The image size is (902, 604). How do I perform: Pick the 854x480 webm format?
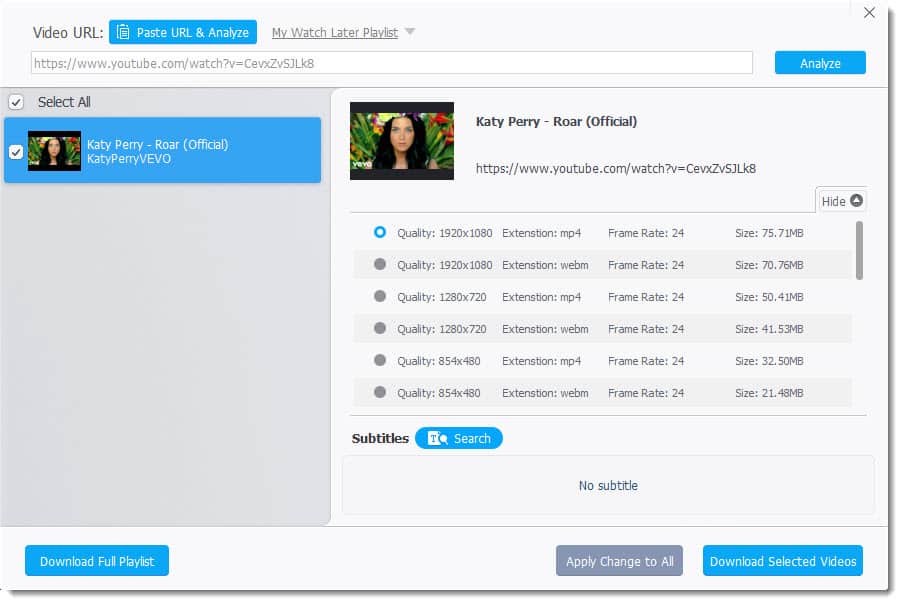tap(380, 392)
